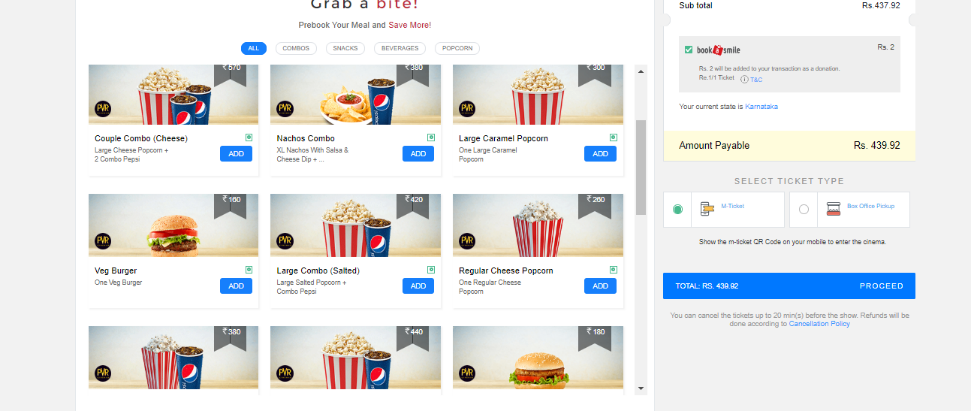Click the Veg Burger item title
The height and width of the screenshot is (411, 971).
(x=116, y=270)
